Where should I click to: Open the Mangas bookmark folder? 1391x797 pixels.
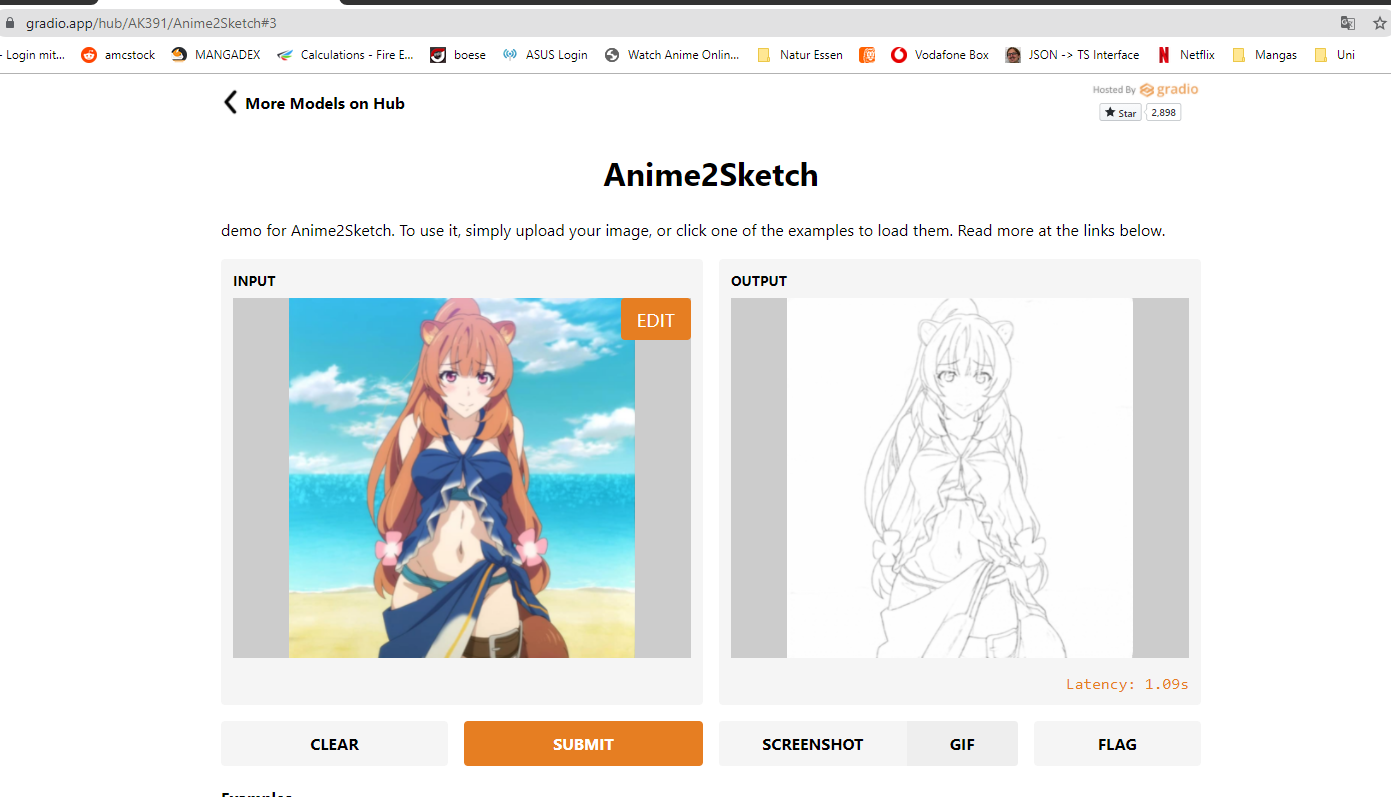tap(1264, 55)
